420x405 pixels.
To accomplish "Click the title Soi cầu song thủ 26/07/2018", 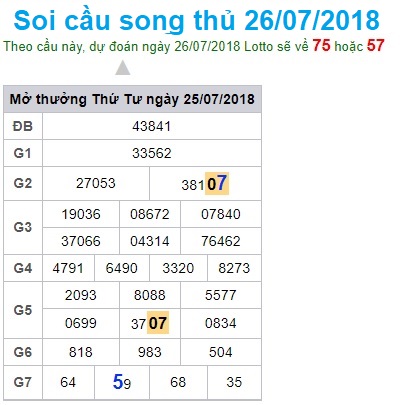I will [197, 21].
